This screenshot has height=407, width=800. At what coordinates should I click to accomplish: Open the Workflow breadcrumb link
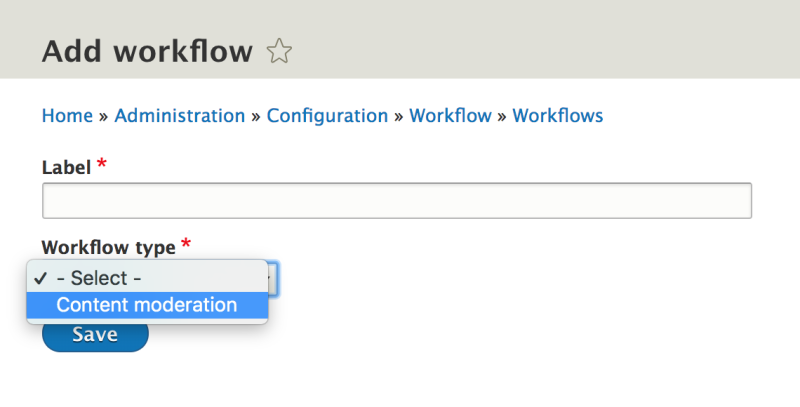pyautogui.click(x=450, y=116)
